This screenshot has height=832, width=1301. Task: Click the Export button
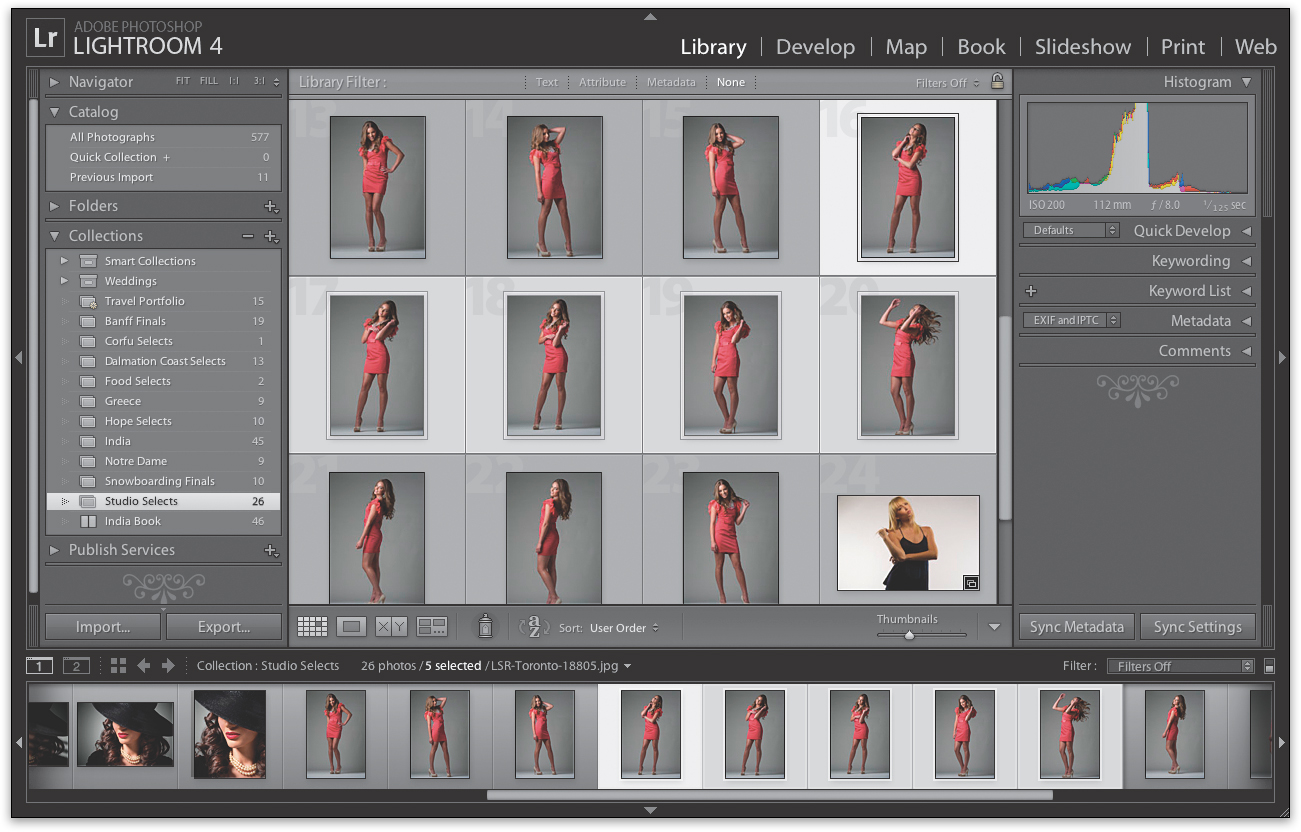(224, 627)
